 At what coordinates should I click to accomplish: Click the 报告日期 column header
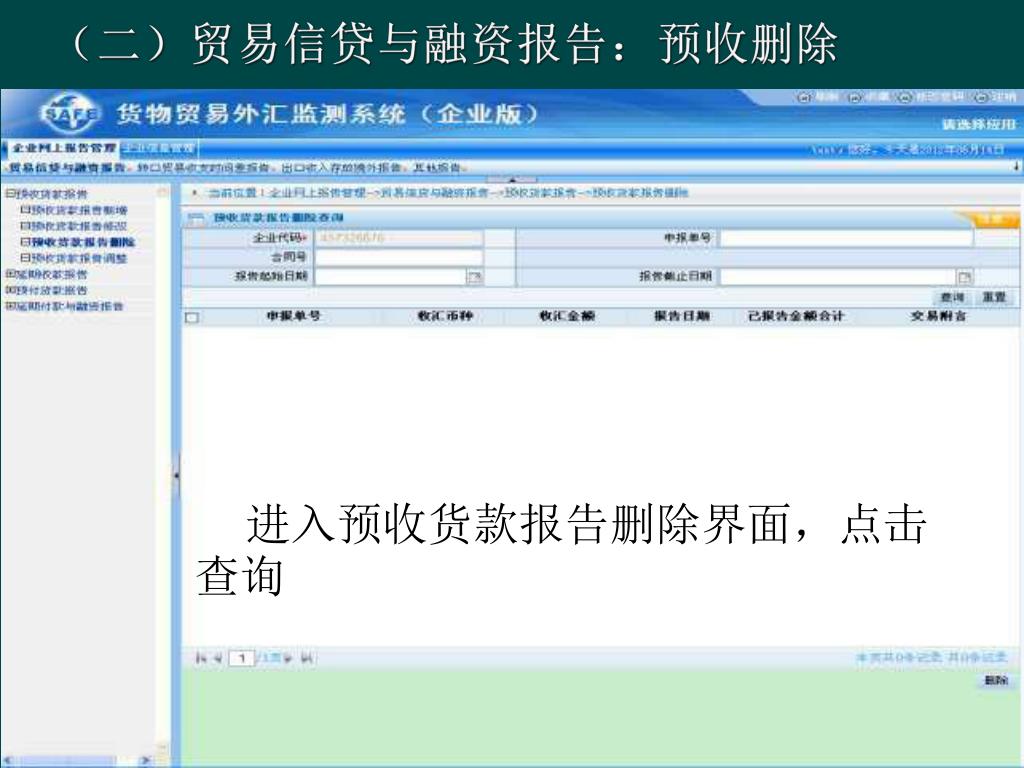682,316
